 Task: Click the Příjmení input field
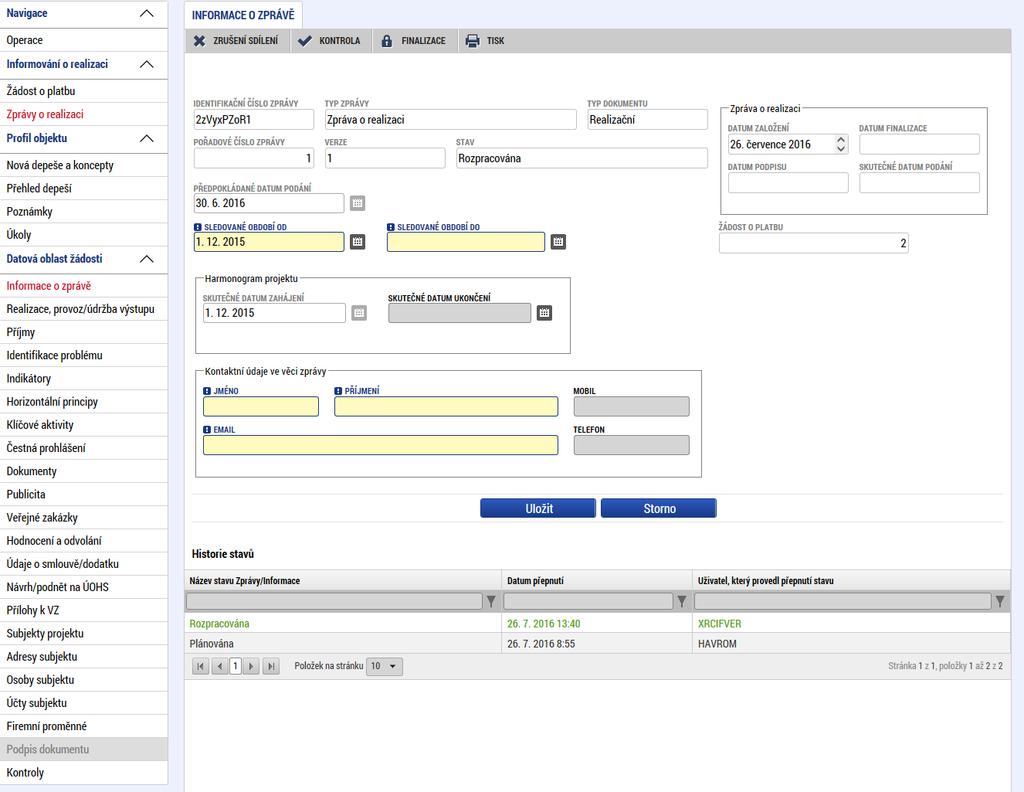pos(446,406)
